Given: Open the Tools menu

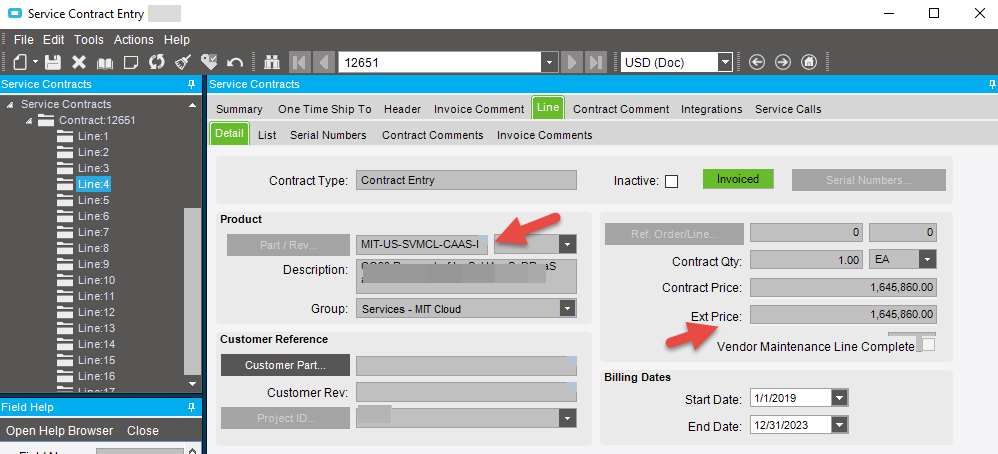Looking at the screenshot, I should [x=88, y=39].
